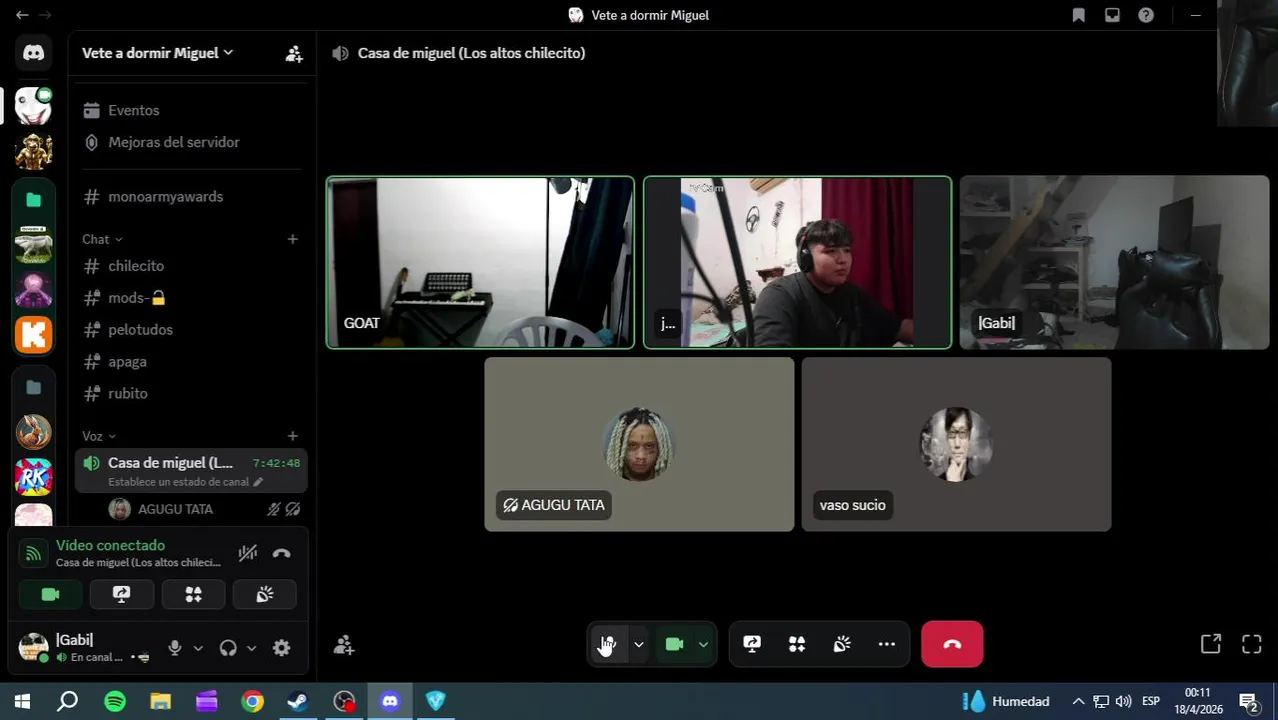Select the AGUGU TATA participant tile
The image size is (1278, 720).
click(639, 445)
